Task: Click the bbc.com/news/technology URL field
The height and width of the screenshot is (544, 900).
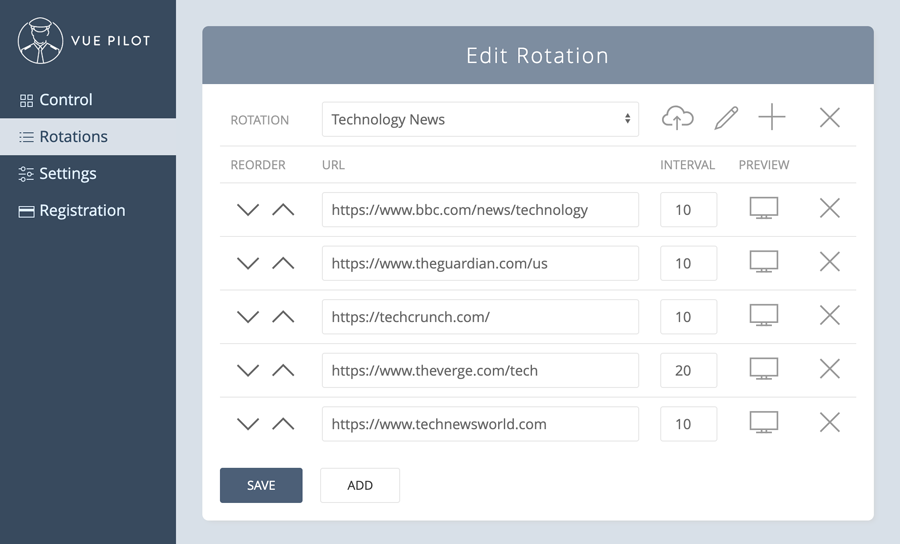Action: click(x=480, y=209)
